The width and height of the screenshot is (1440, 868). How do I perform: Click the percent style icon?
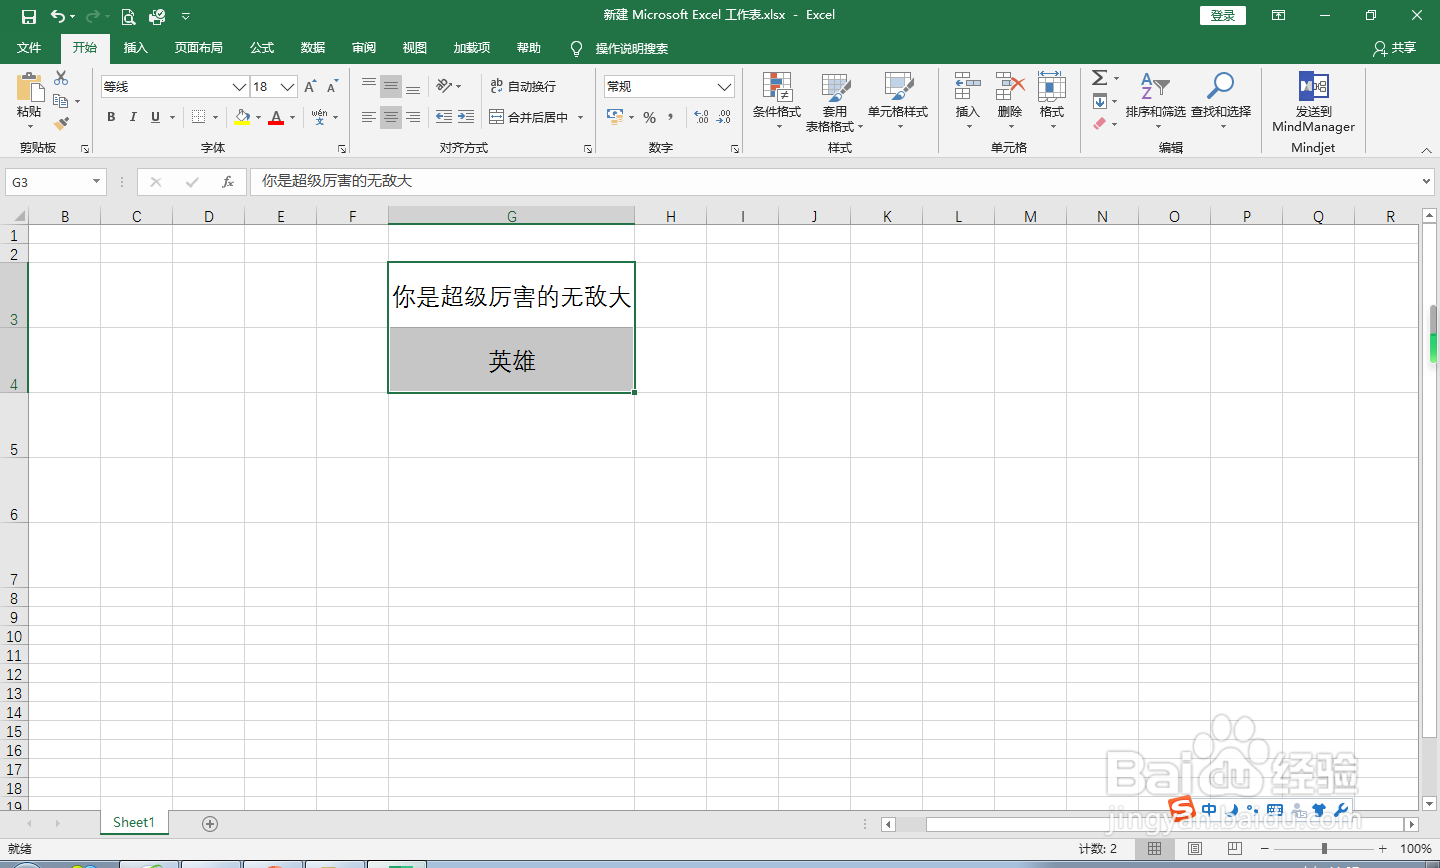coord(649,117)
